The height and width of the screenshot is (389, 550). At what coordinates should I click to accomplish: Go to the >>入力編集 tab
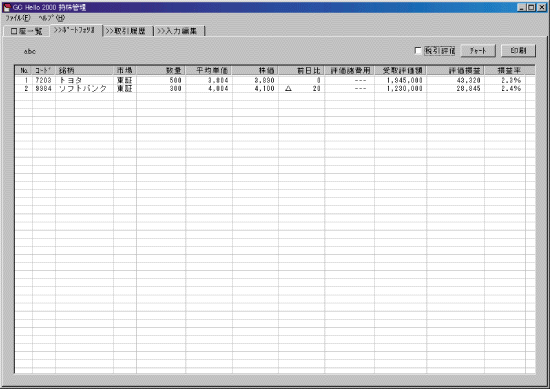pos(180,31)
